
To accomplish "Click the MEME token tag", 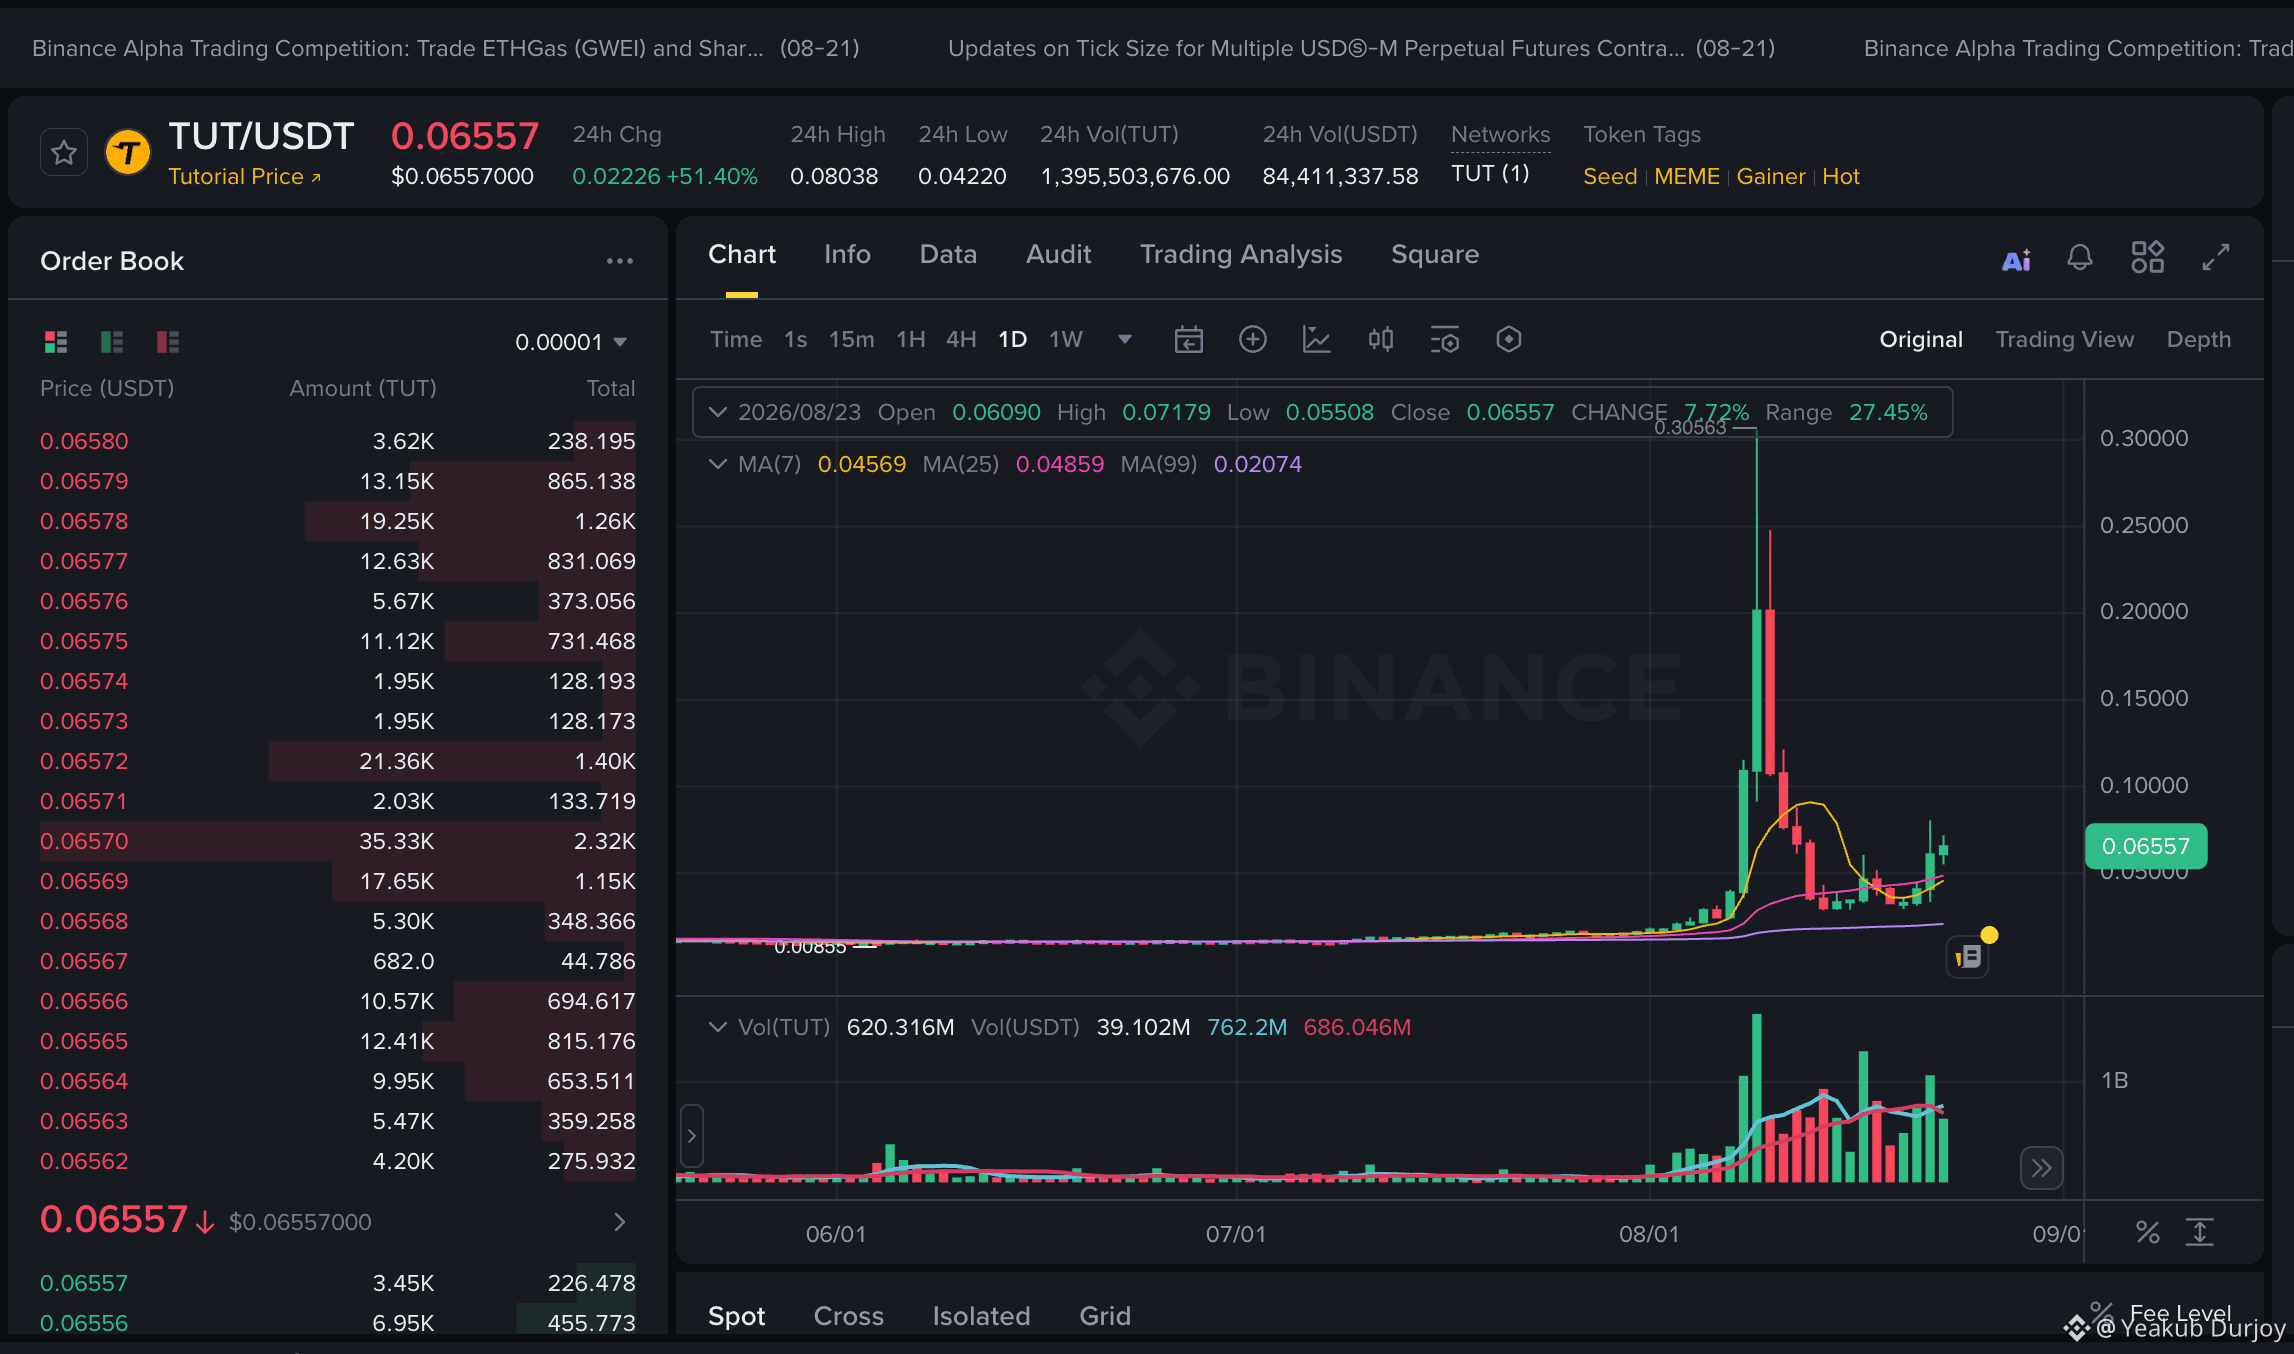I will 1687,177.
